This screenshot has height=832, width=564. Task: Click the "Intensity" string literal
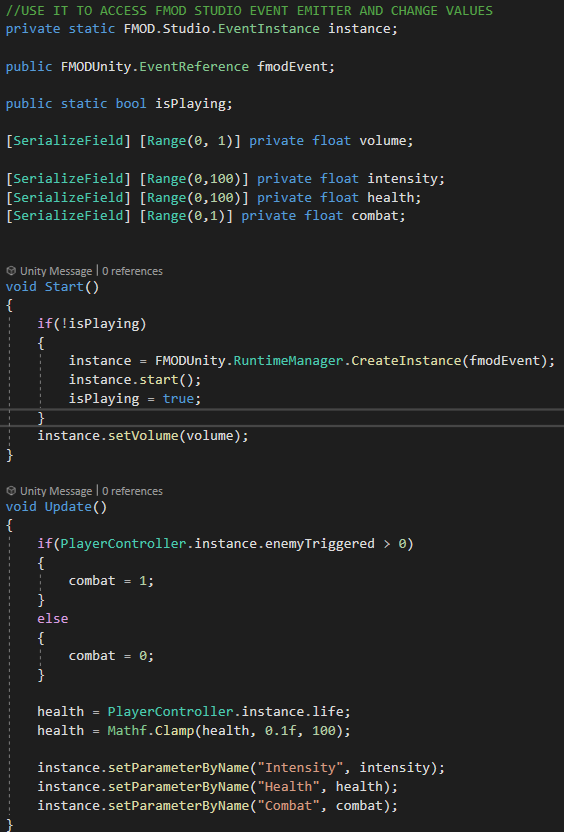(300, 768)
